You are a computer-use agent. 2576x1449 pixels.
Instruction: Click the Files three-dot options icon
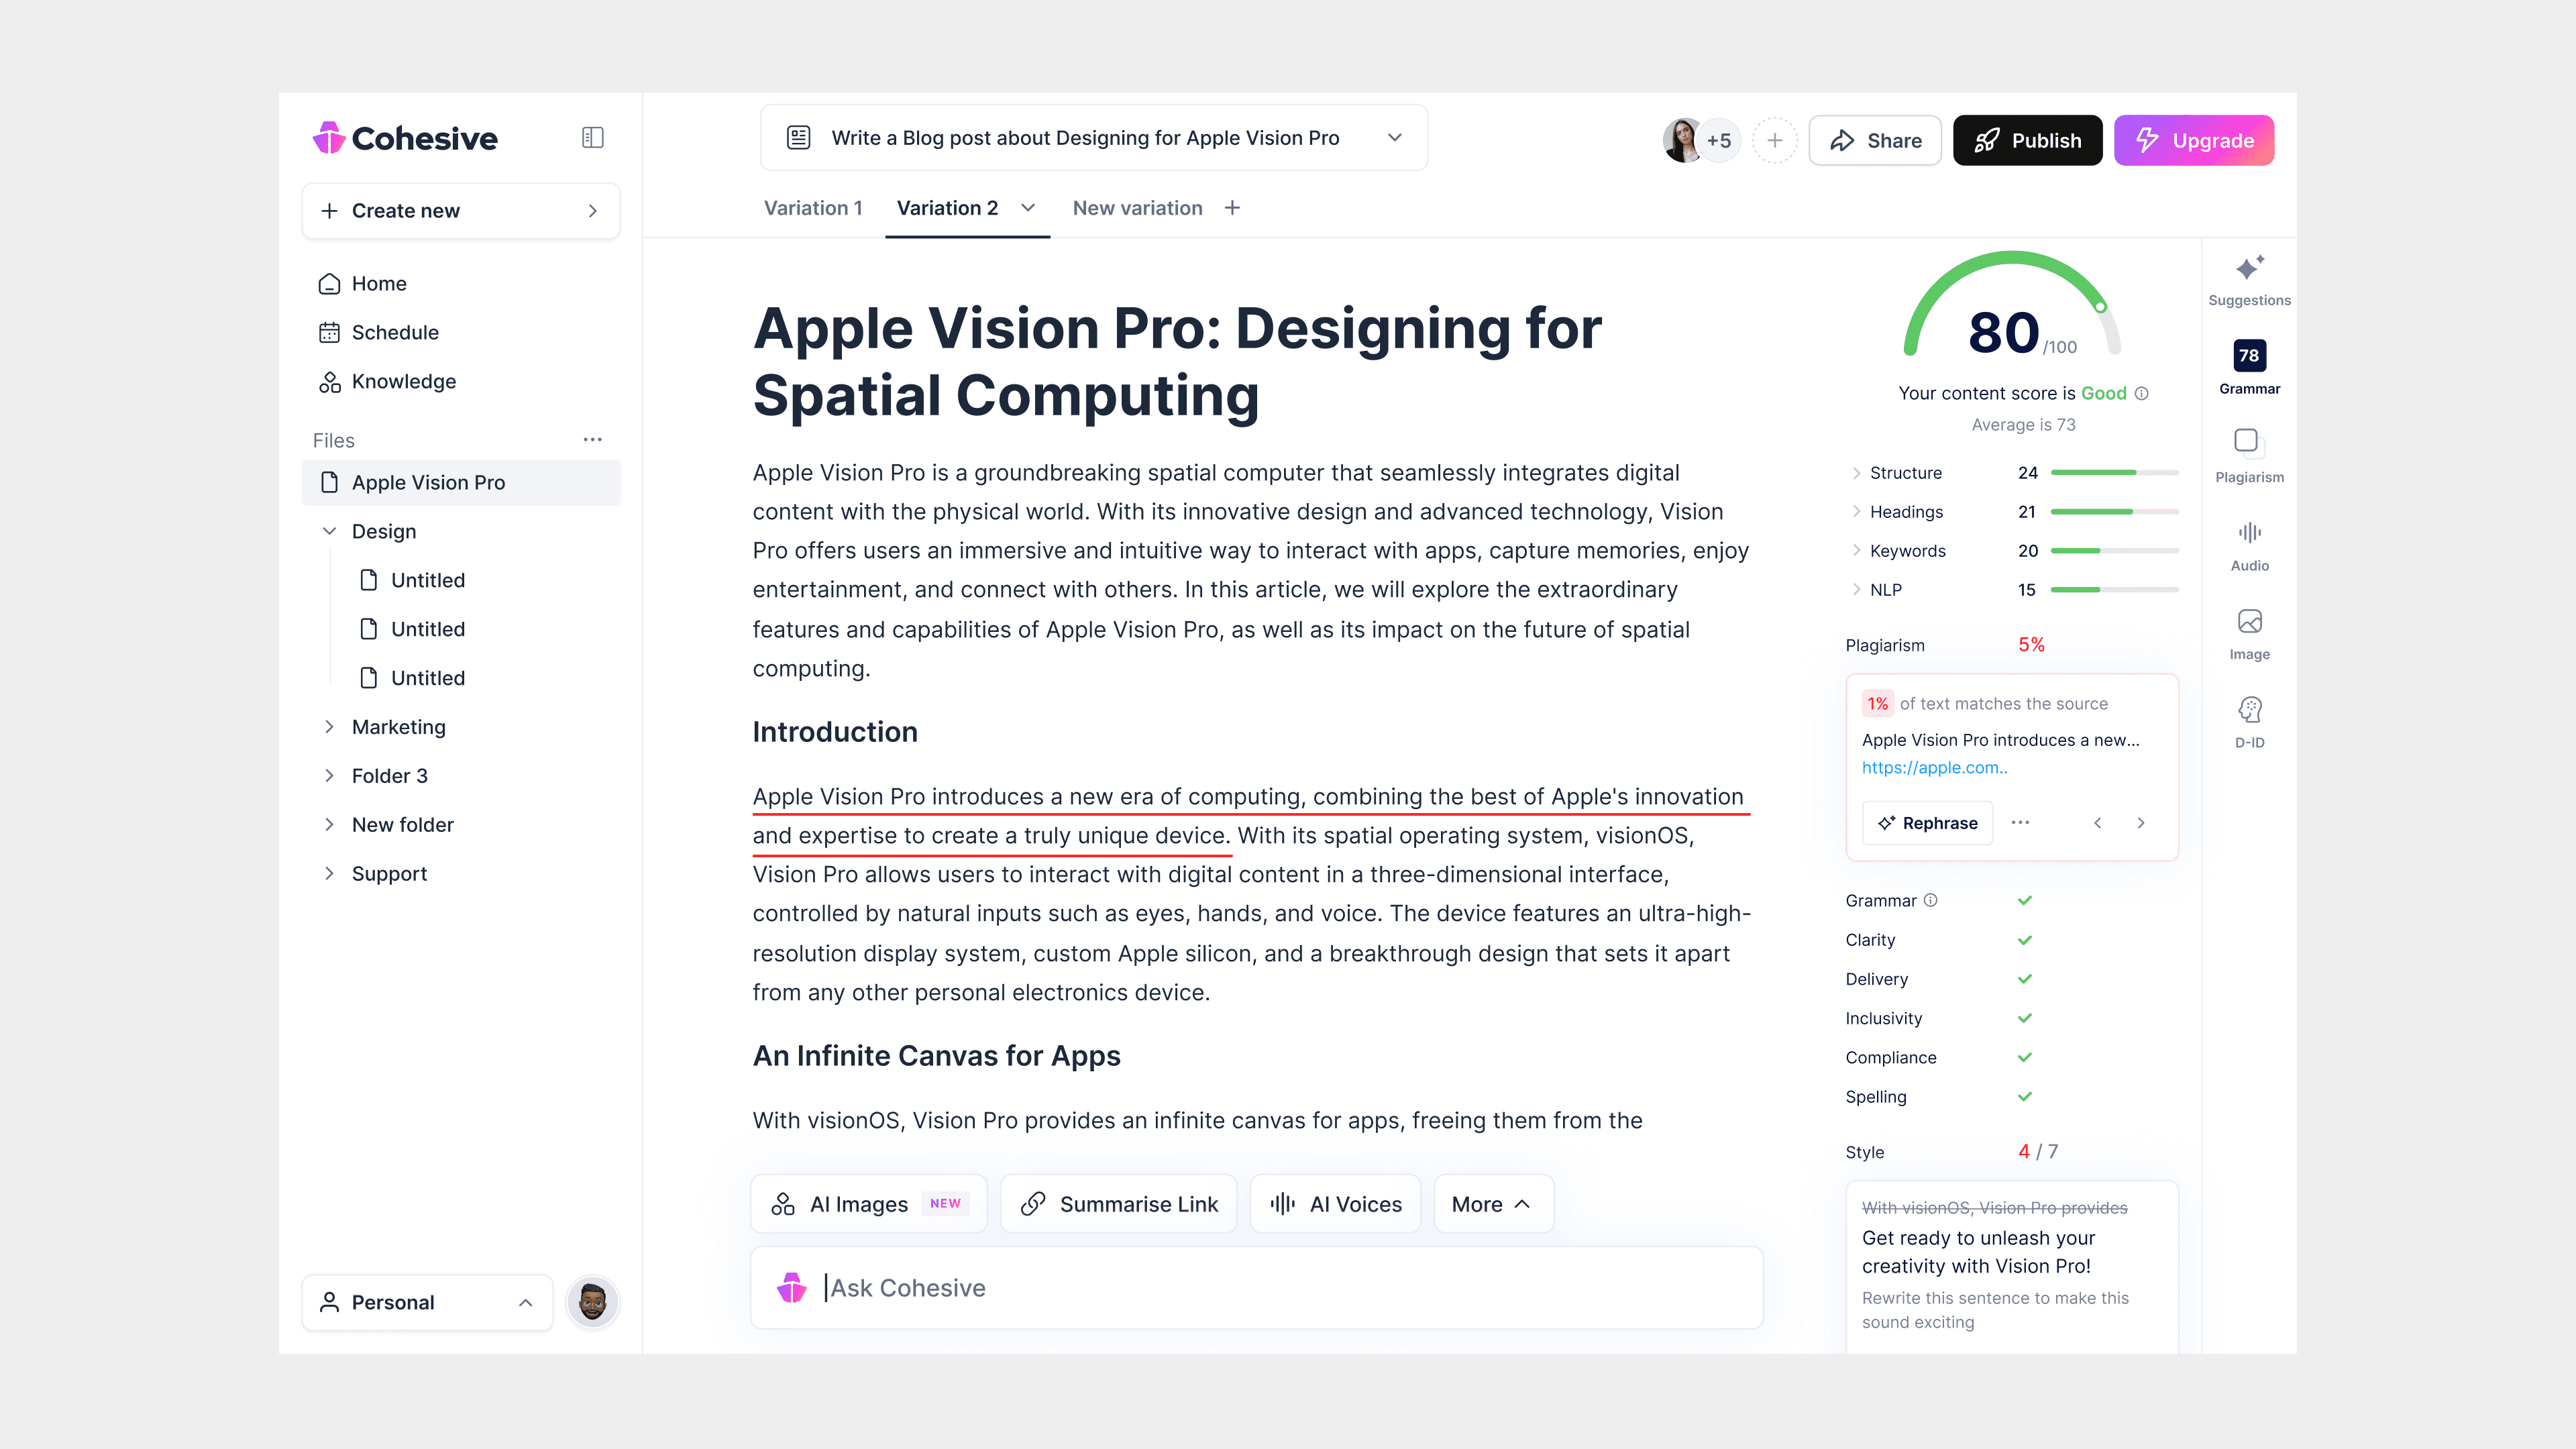pos(592,440)
